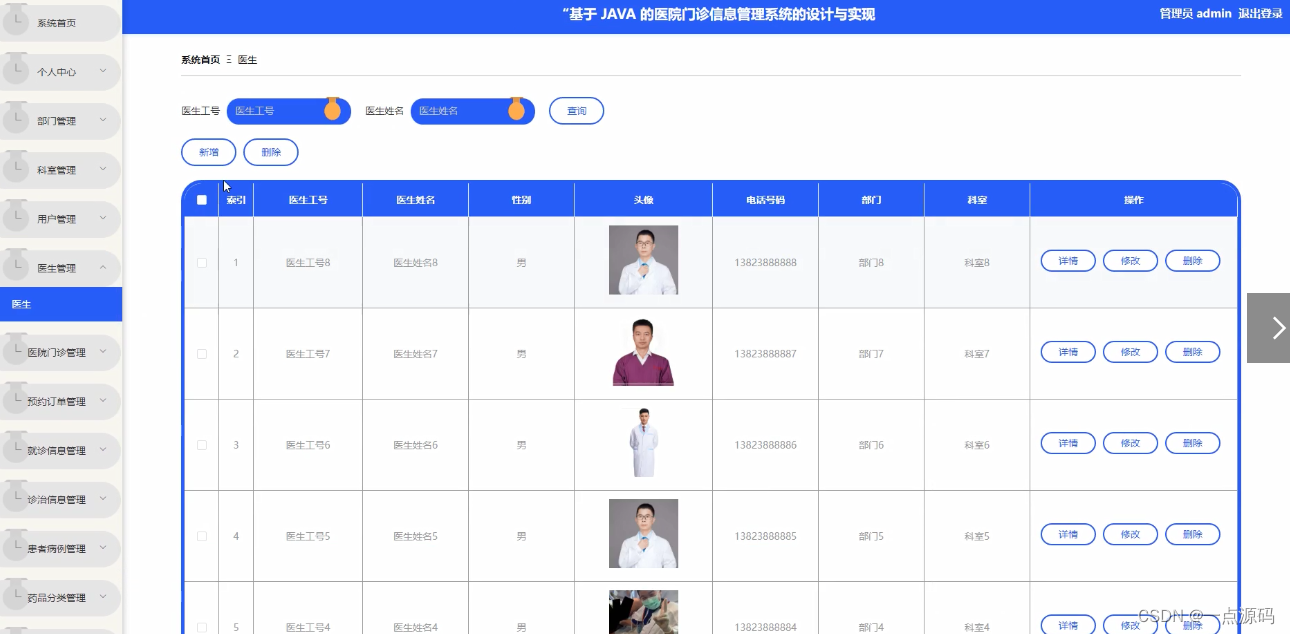Click 修改 for 医生工号5 row
The width and height of the screenshot is (1290, 634).
click(1130, 534)
